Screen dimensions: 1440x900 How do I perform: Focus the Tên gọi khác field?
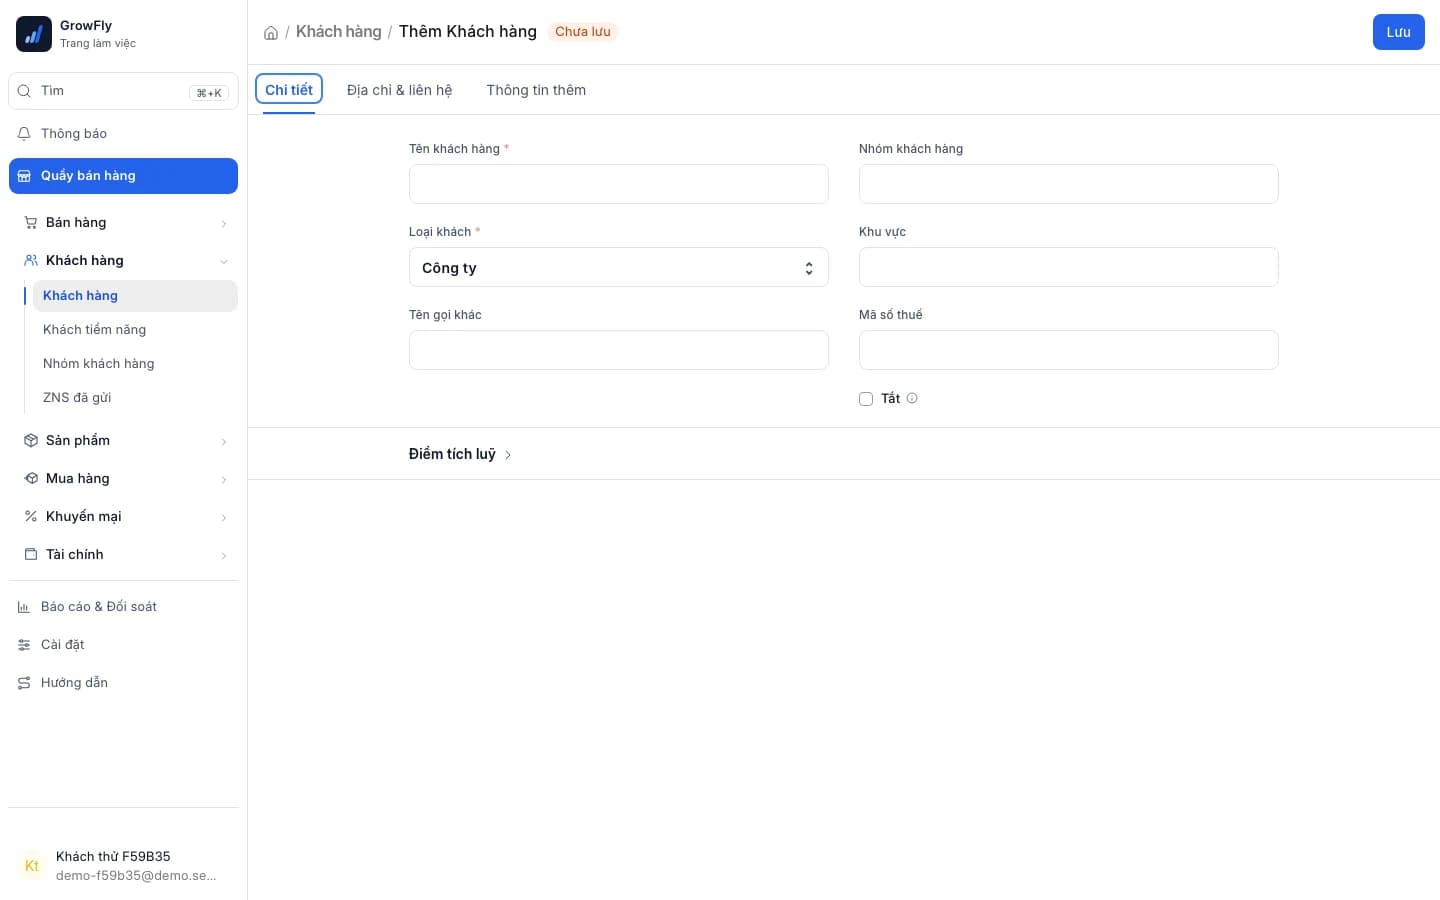[x=619, y=350]
